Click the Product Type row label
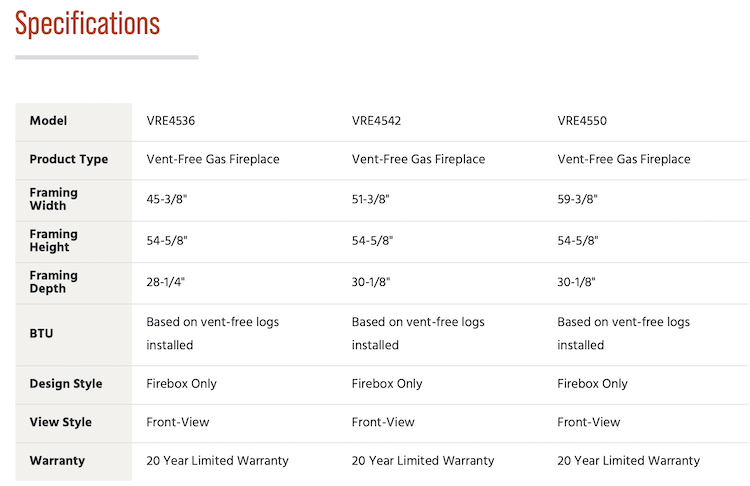 [x=69, y=159]
